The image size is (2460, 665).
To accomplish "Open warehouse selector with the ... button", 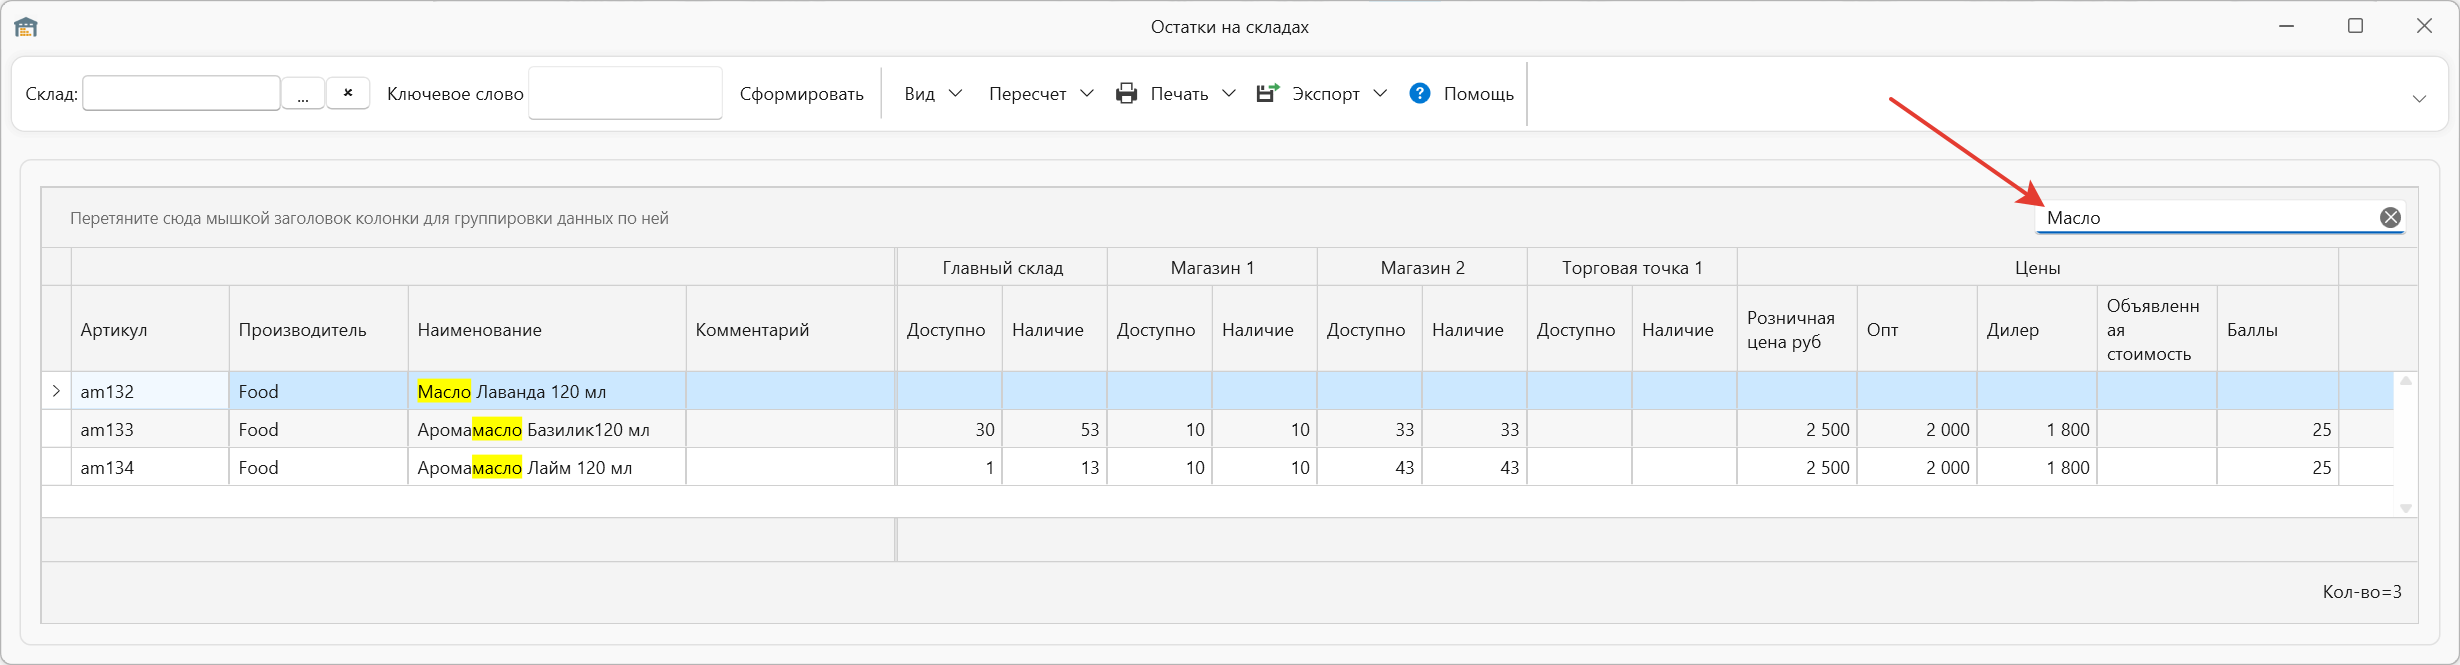I will point(302,93).
